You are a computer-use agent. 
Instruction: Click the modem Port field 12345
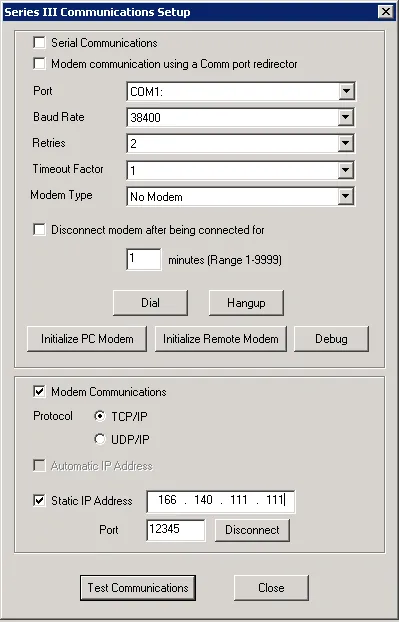pos(176,530)
